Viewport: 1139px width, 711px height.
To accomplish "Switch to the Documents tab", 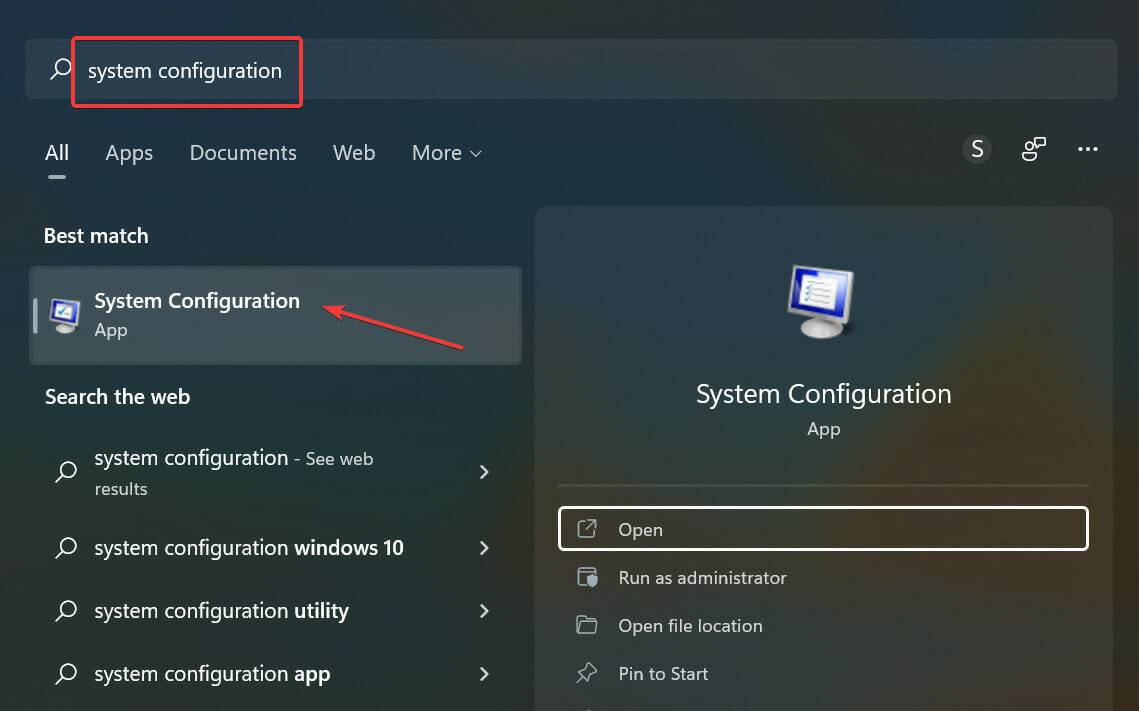I will point(242,152).
